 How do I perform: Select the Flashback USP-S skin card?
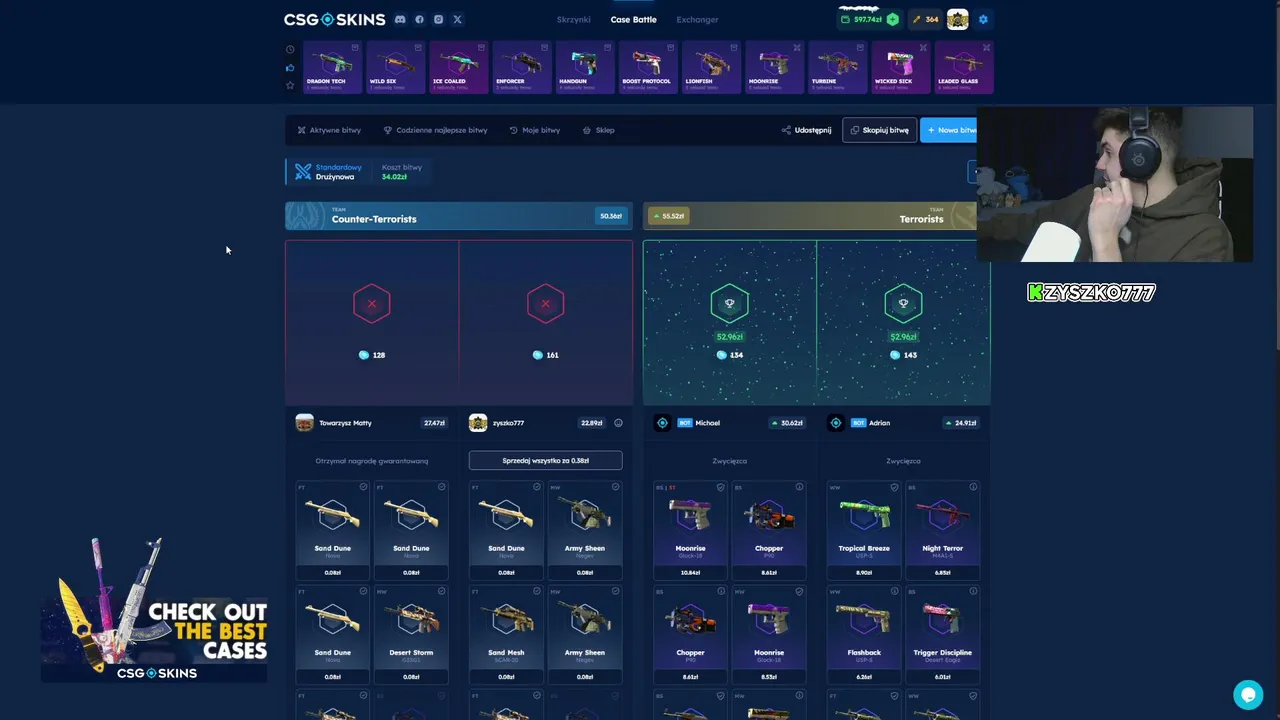[x=864, y=634]
